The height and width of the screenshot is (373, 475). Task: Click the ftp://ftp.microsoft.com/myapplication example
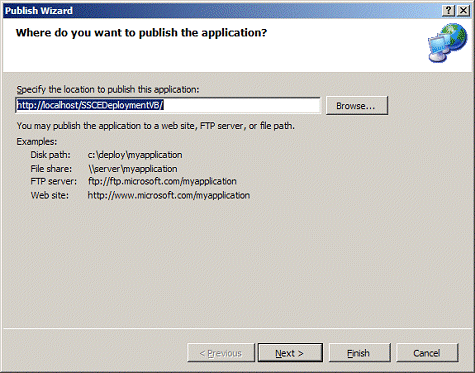tap(162, 182)
